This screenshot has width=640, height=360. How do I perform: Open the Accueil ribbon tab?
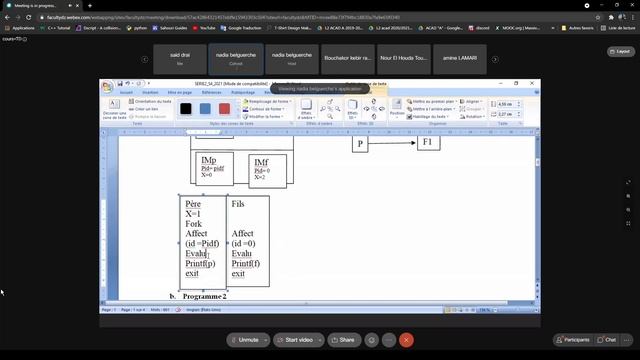coord(126,93)
